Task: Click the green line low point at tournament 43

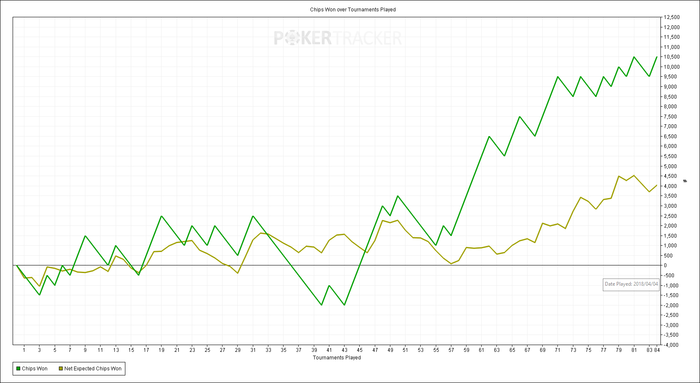Action: click(344, 305)
